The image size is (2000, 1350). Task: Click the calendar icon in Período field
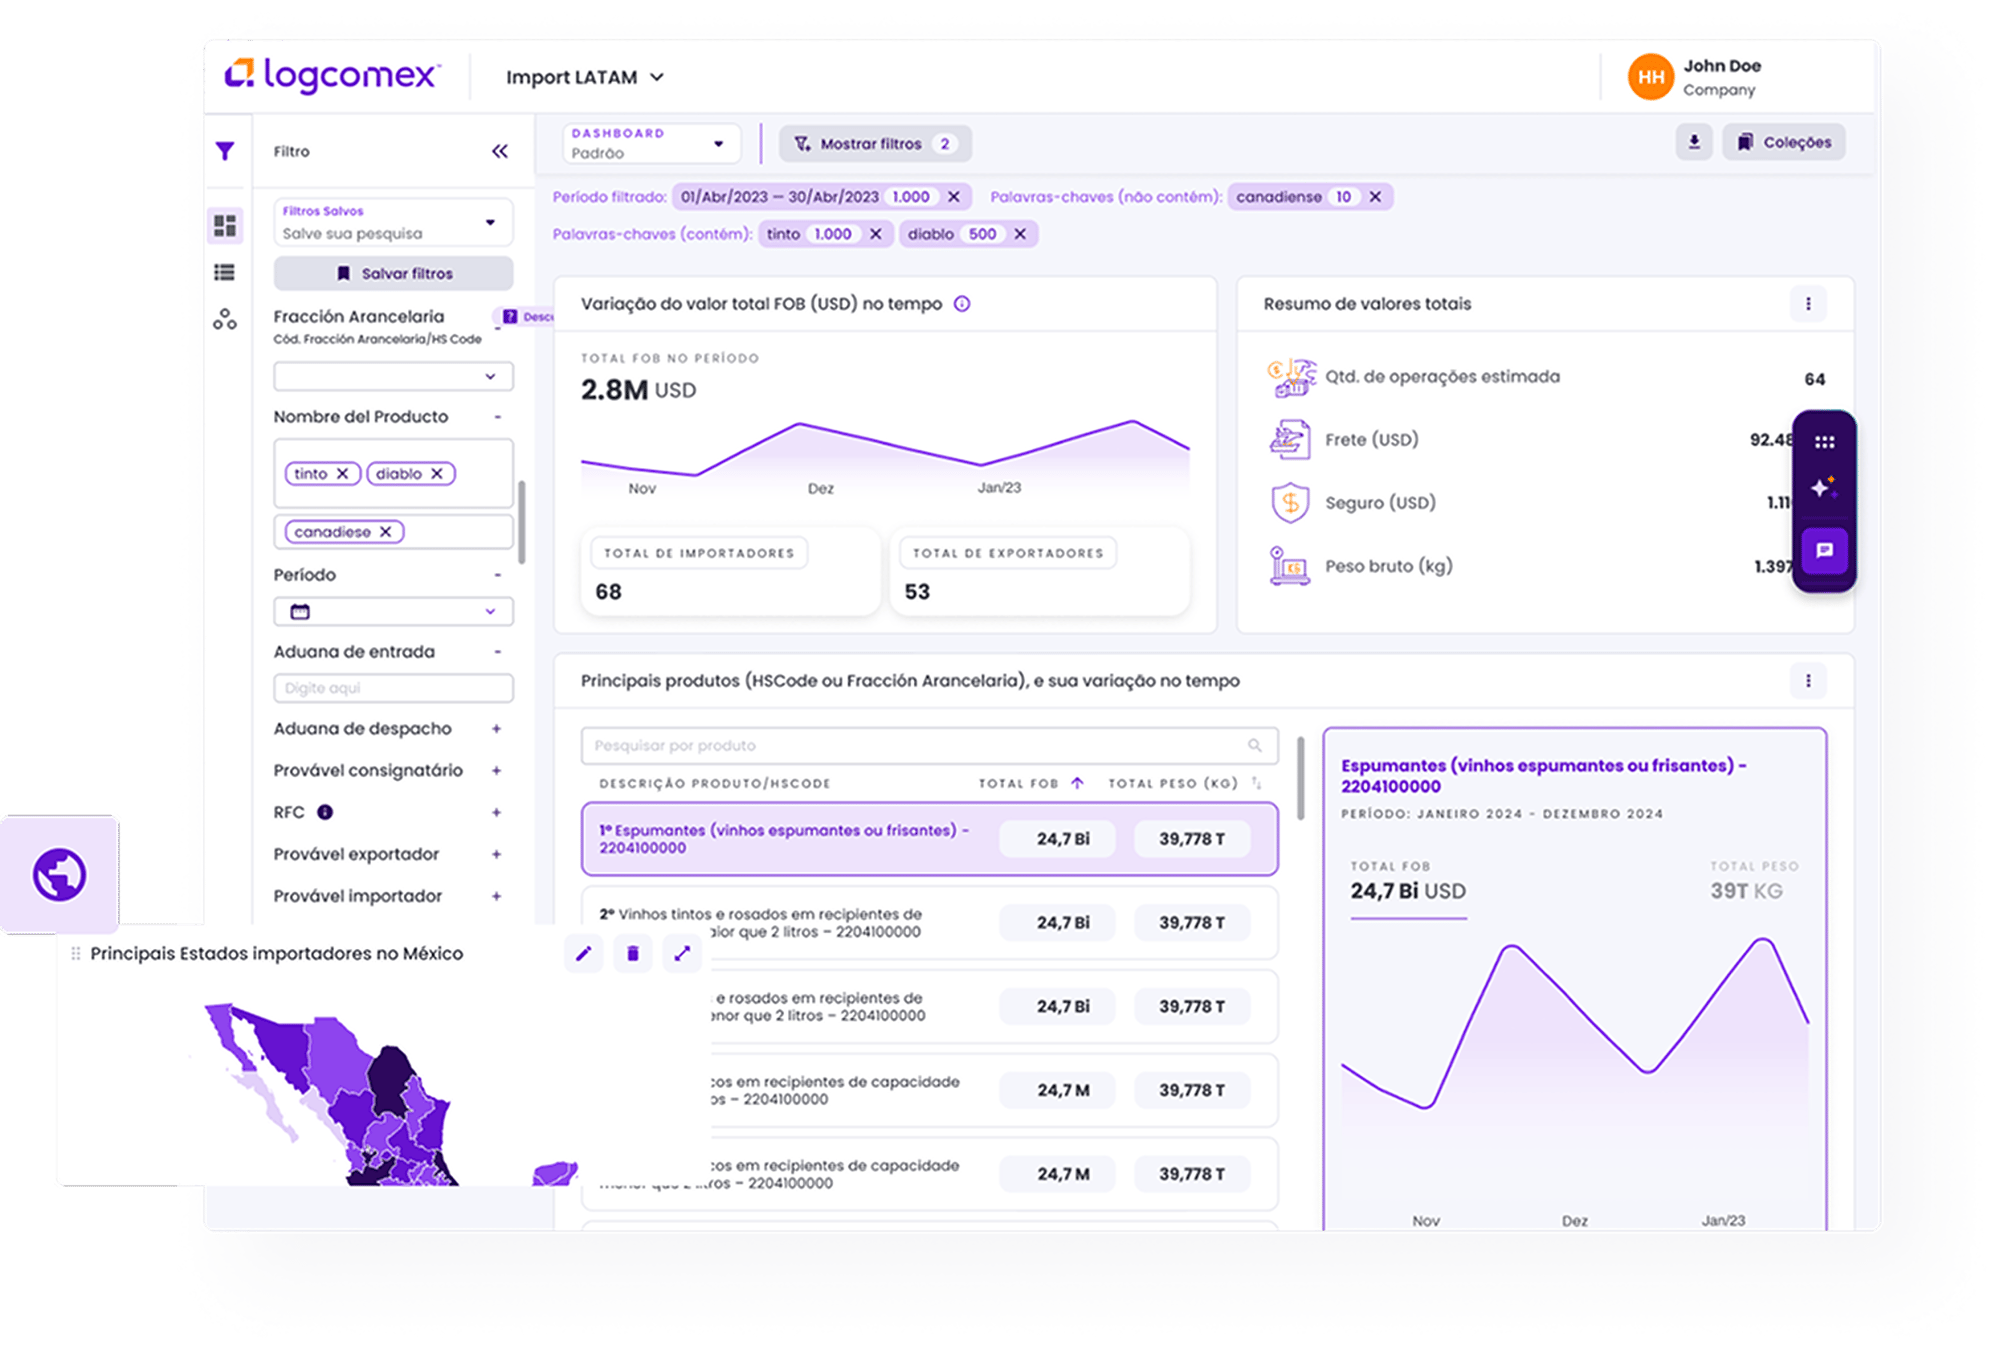[x=300, y=611]
